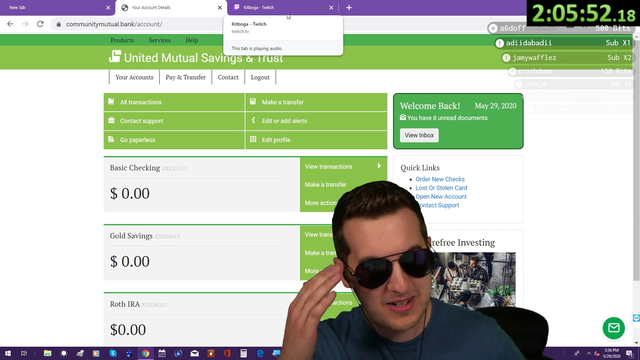
Task: Open Windows Start menu
Action: click(x=8, y=353)
